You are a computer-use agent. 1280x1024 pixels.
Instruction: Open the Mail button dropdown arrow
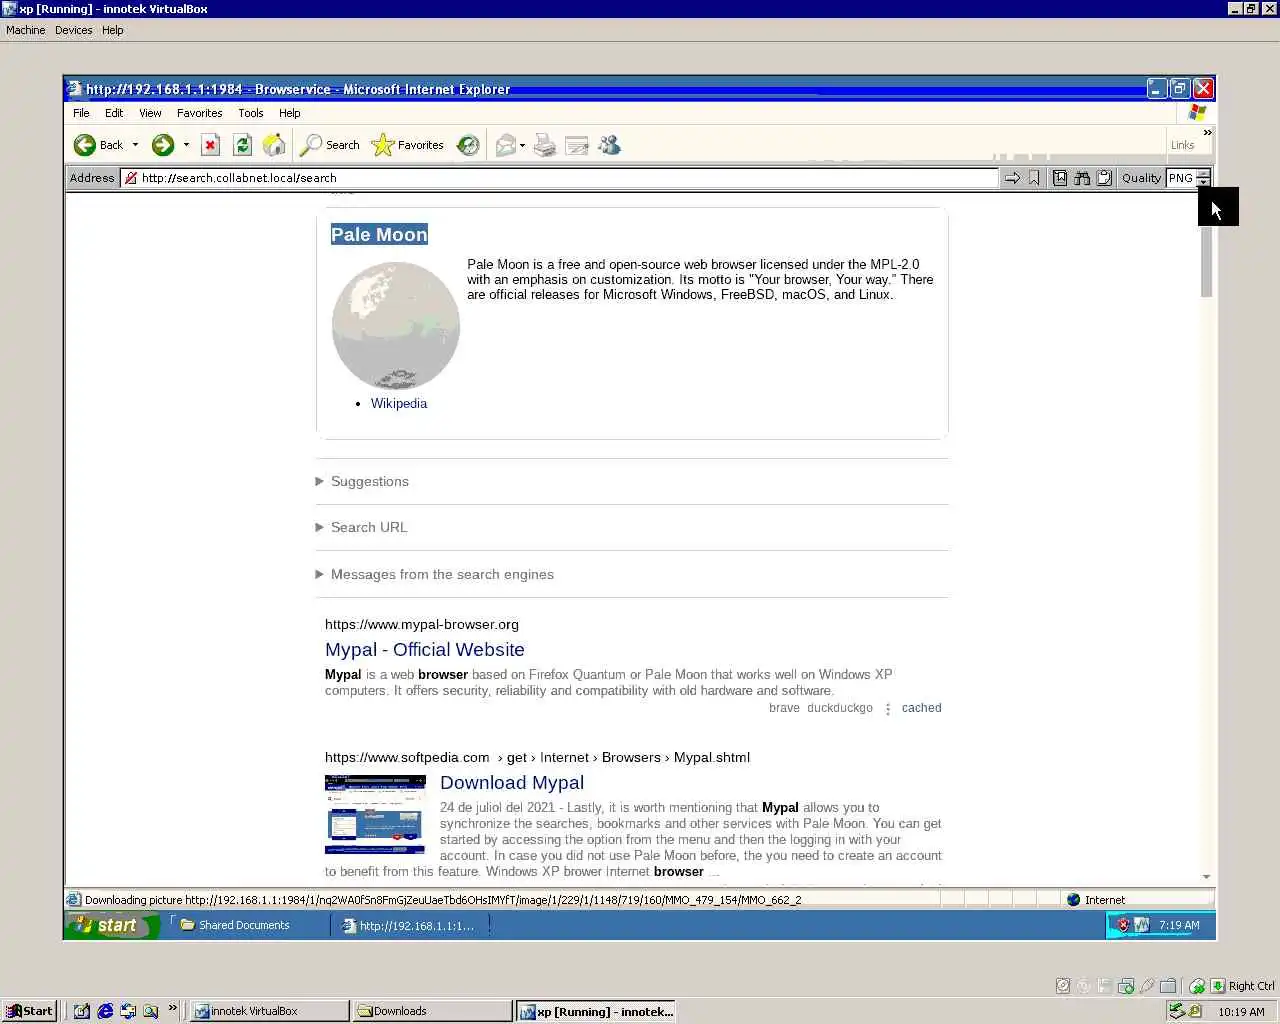[522, 145]
